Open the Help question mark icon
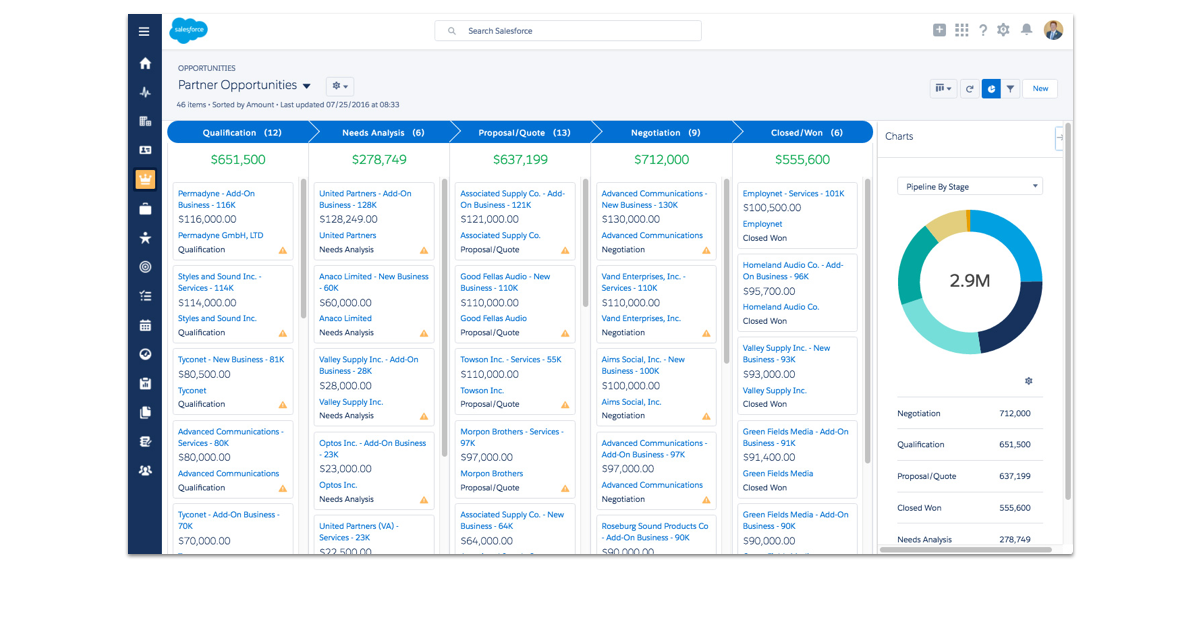Viewport: 1200px width, 640px height. coord(983,30)
